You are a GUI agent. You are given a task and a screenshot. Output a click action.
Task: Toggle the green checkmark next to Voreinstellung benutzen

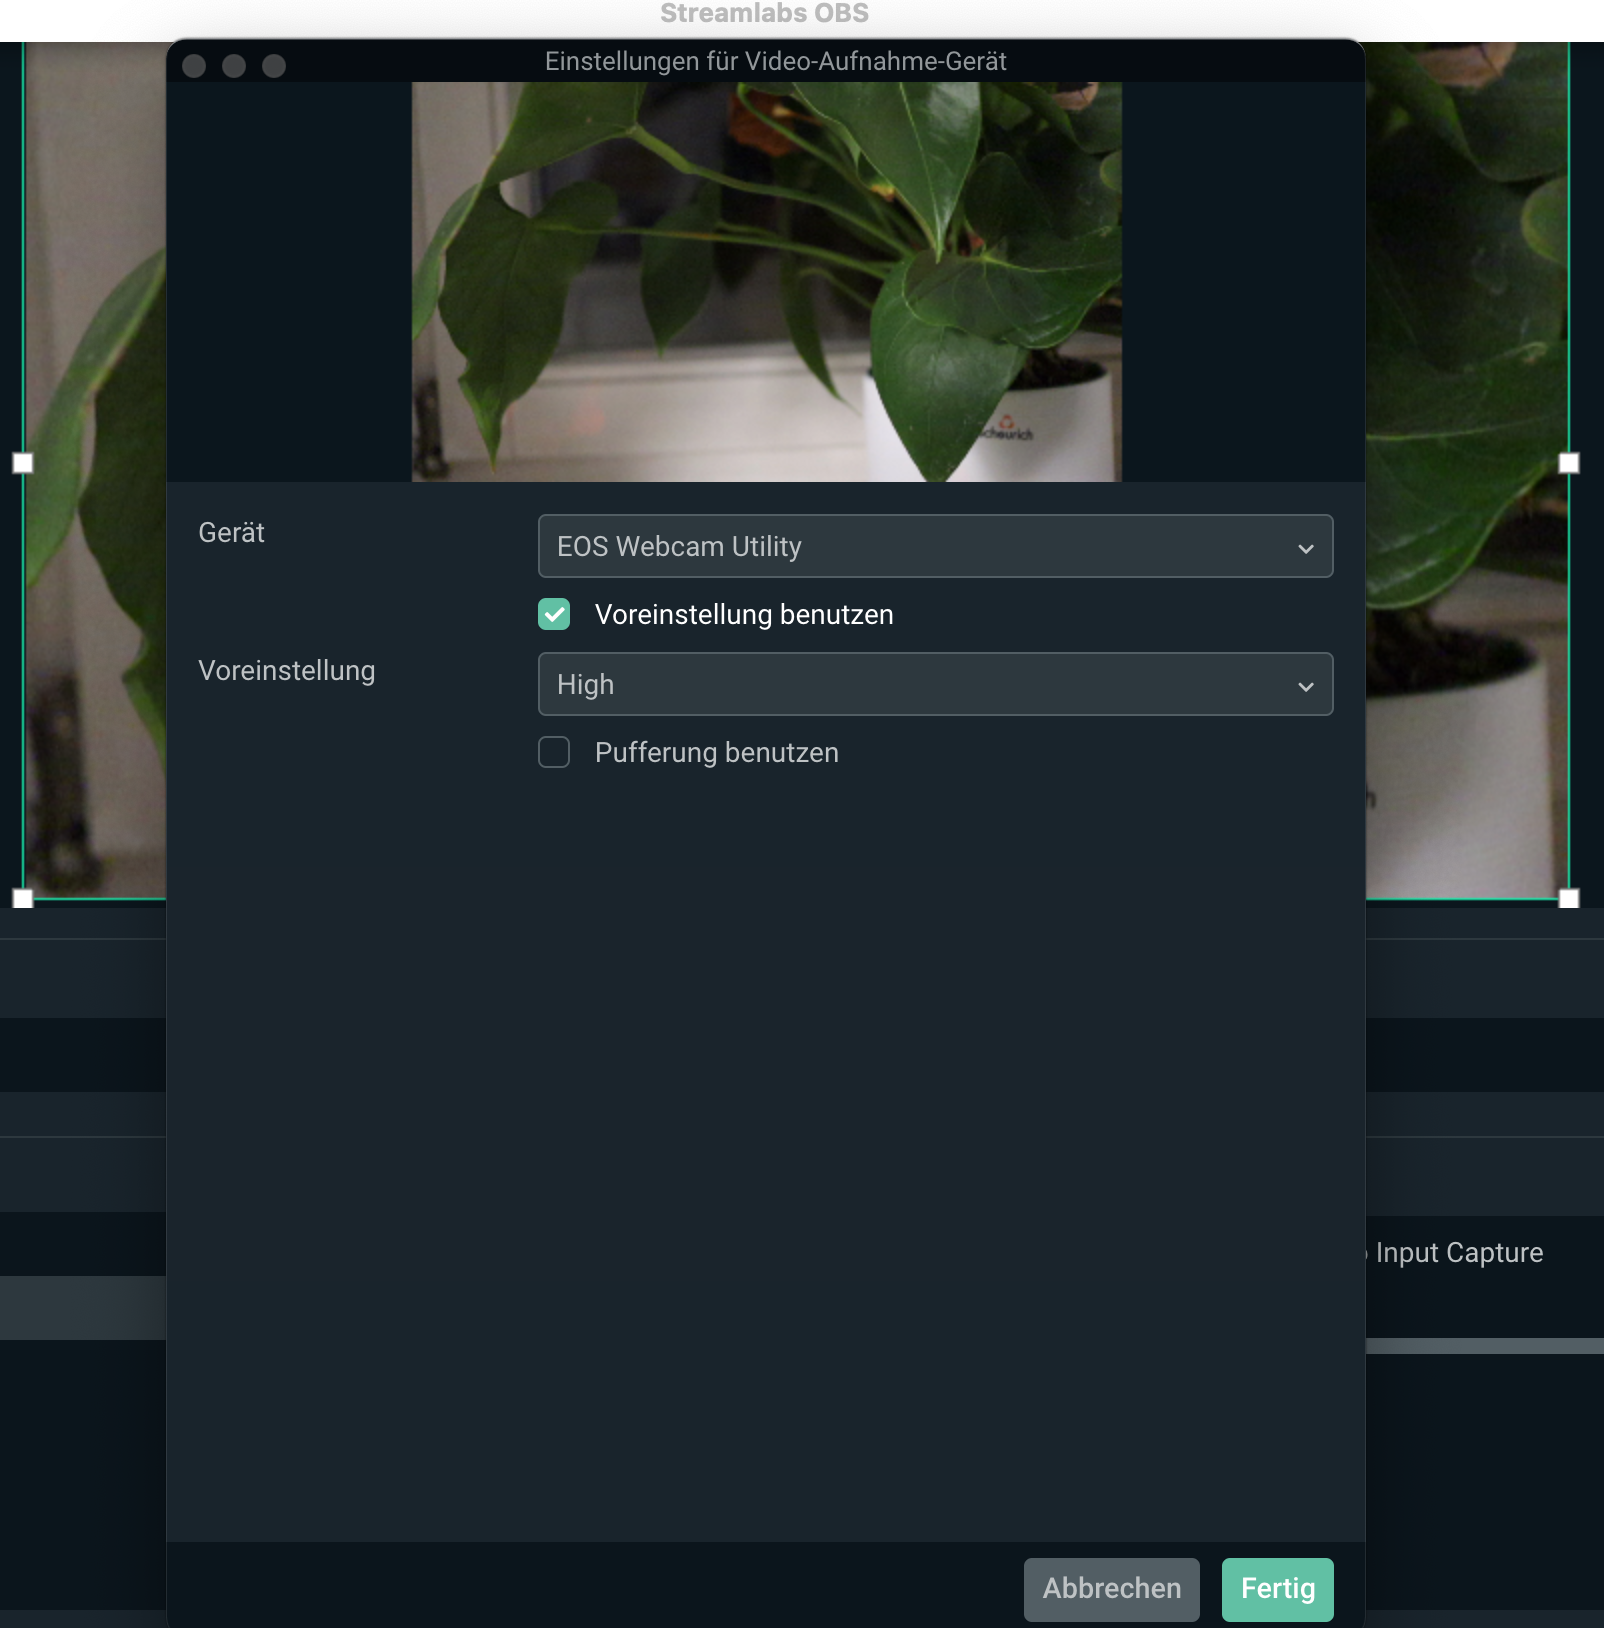[553, 614]
